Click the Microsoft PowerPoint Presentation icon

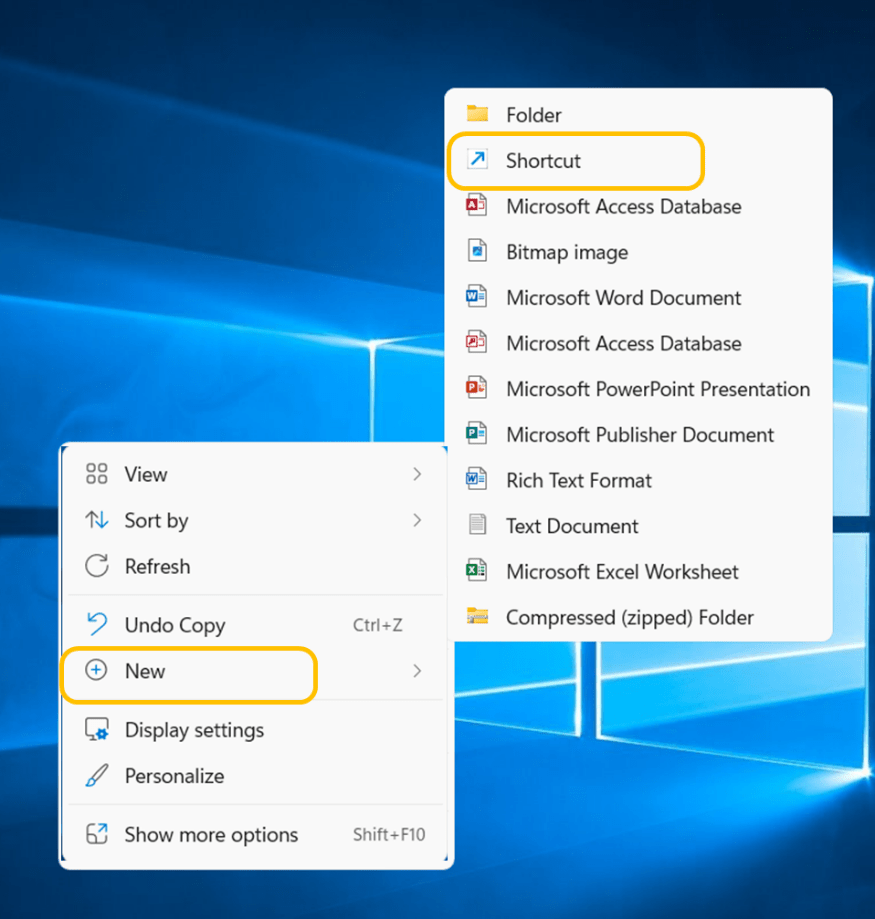pos(478,389)
